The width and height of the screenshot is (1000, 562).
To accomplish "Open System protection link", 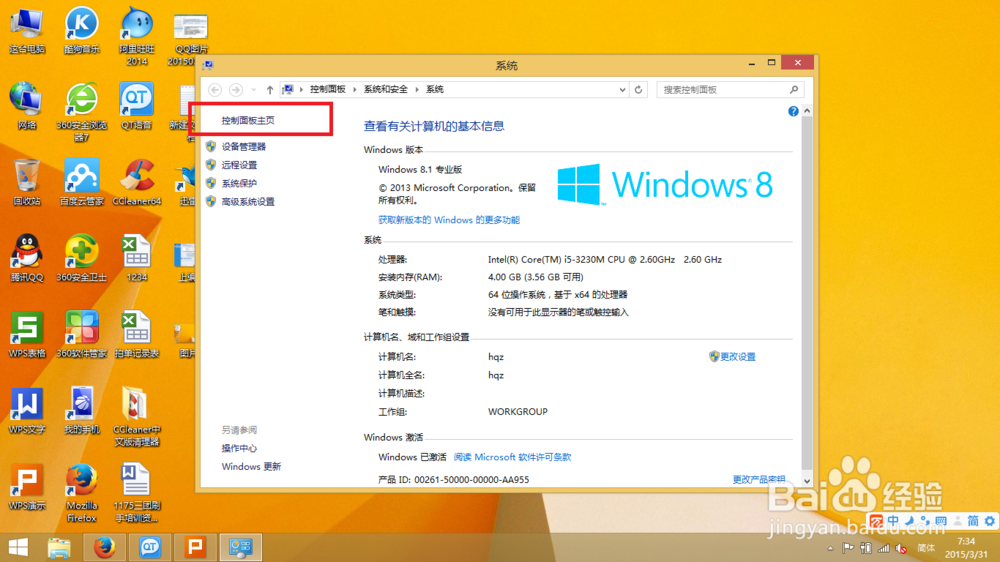I will [239, 184].
